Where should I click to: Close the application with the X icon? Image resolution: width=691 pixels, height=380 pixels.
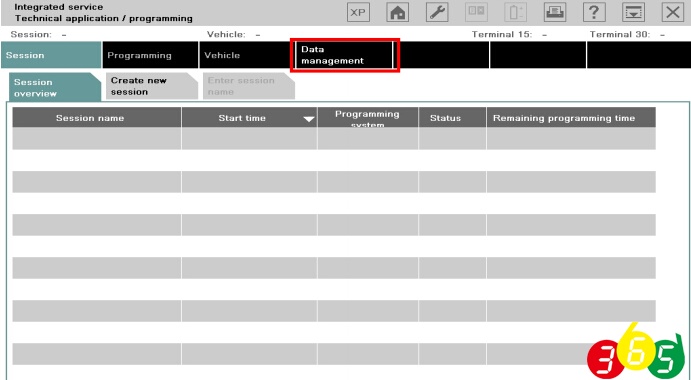click(672, 12)
